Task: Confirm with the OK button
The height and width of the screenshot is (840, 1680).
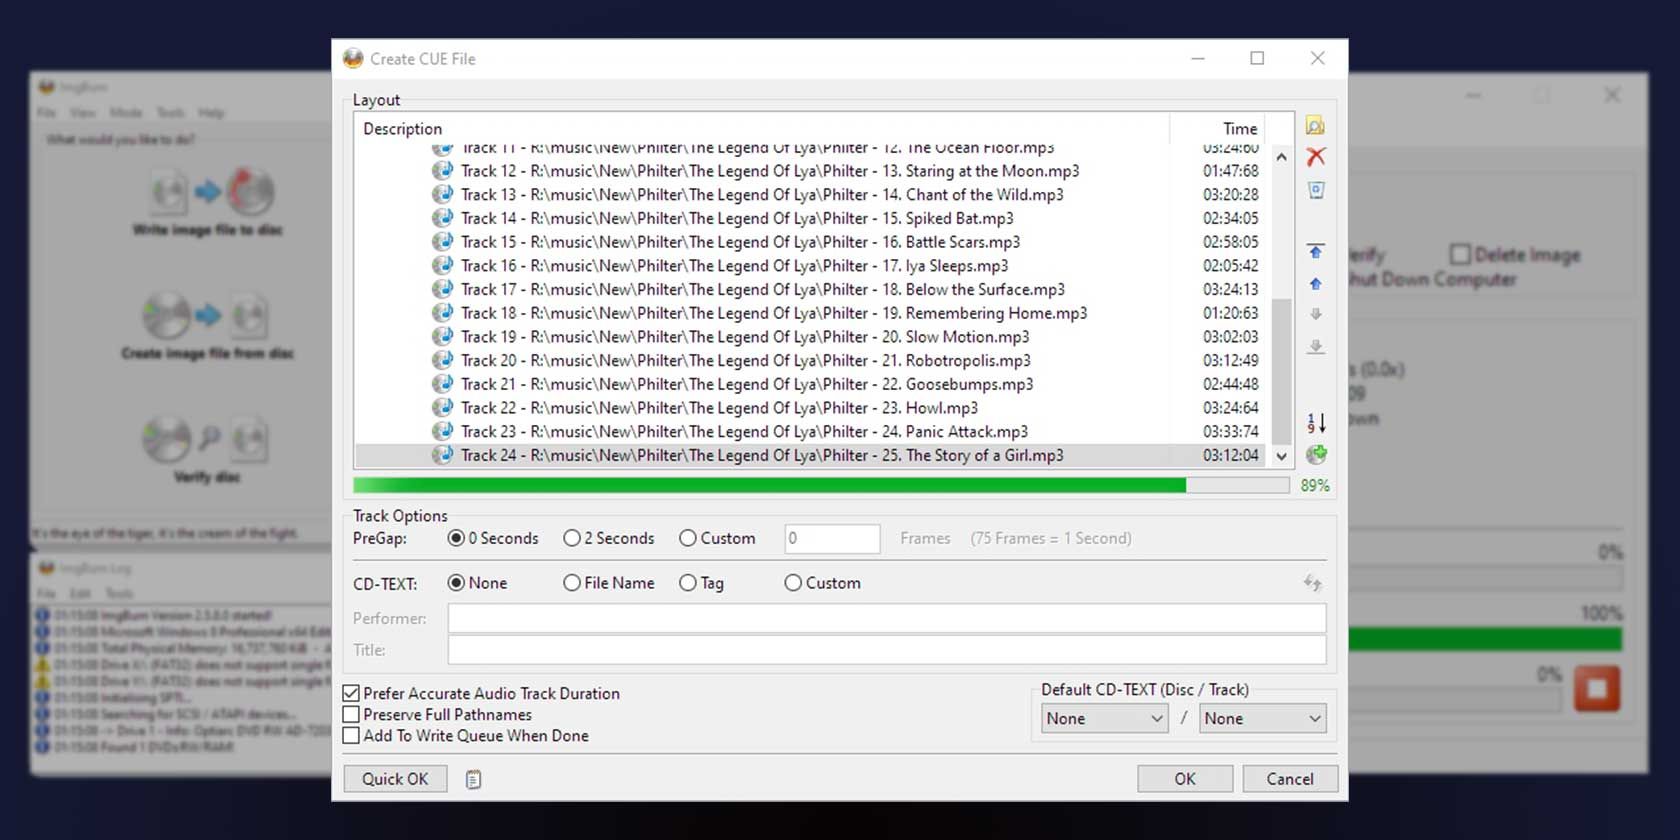Action: point(1185,779)
